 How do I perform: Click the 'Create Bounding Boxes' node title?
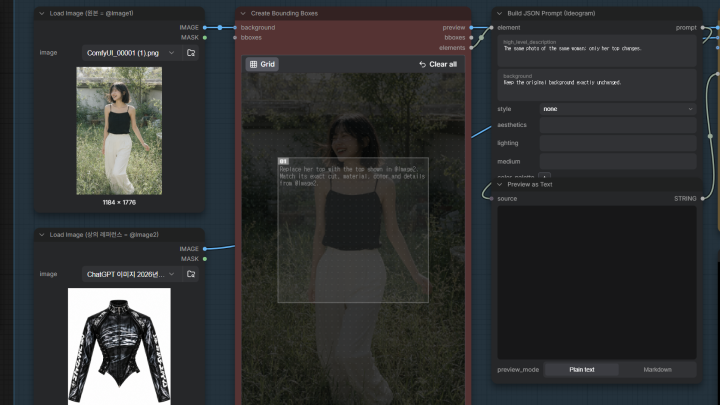pos(284,14)
